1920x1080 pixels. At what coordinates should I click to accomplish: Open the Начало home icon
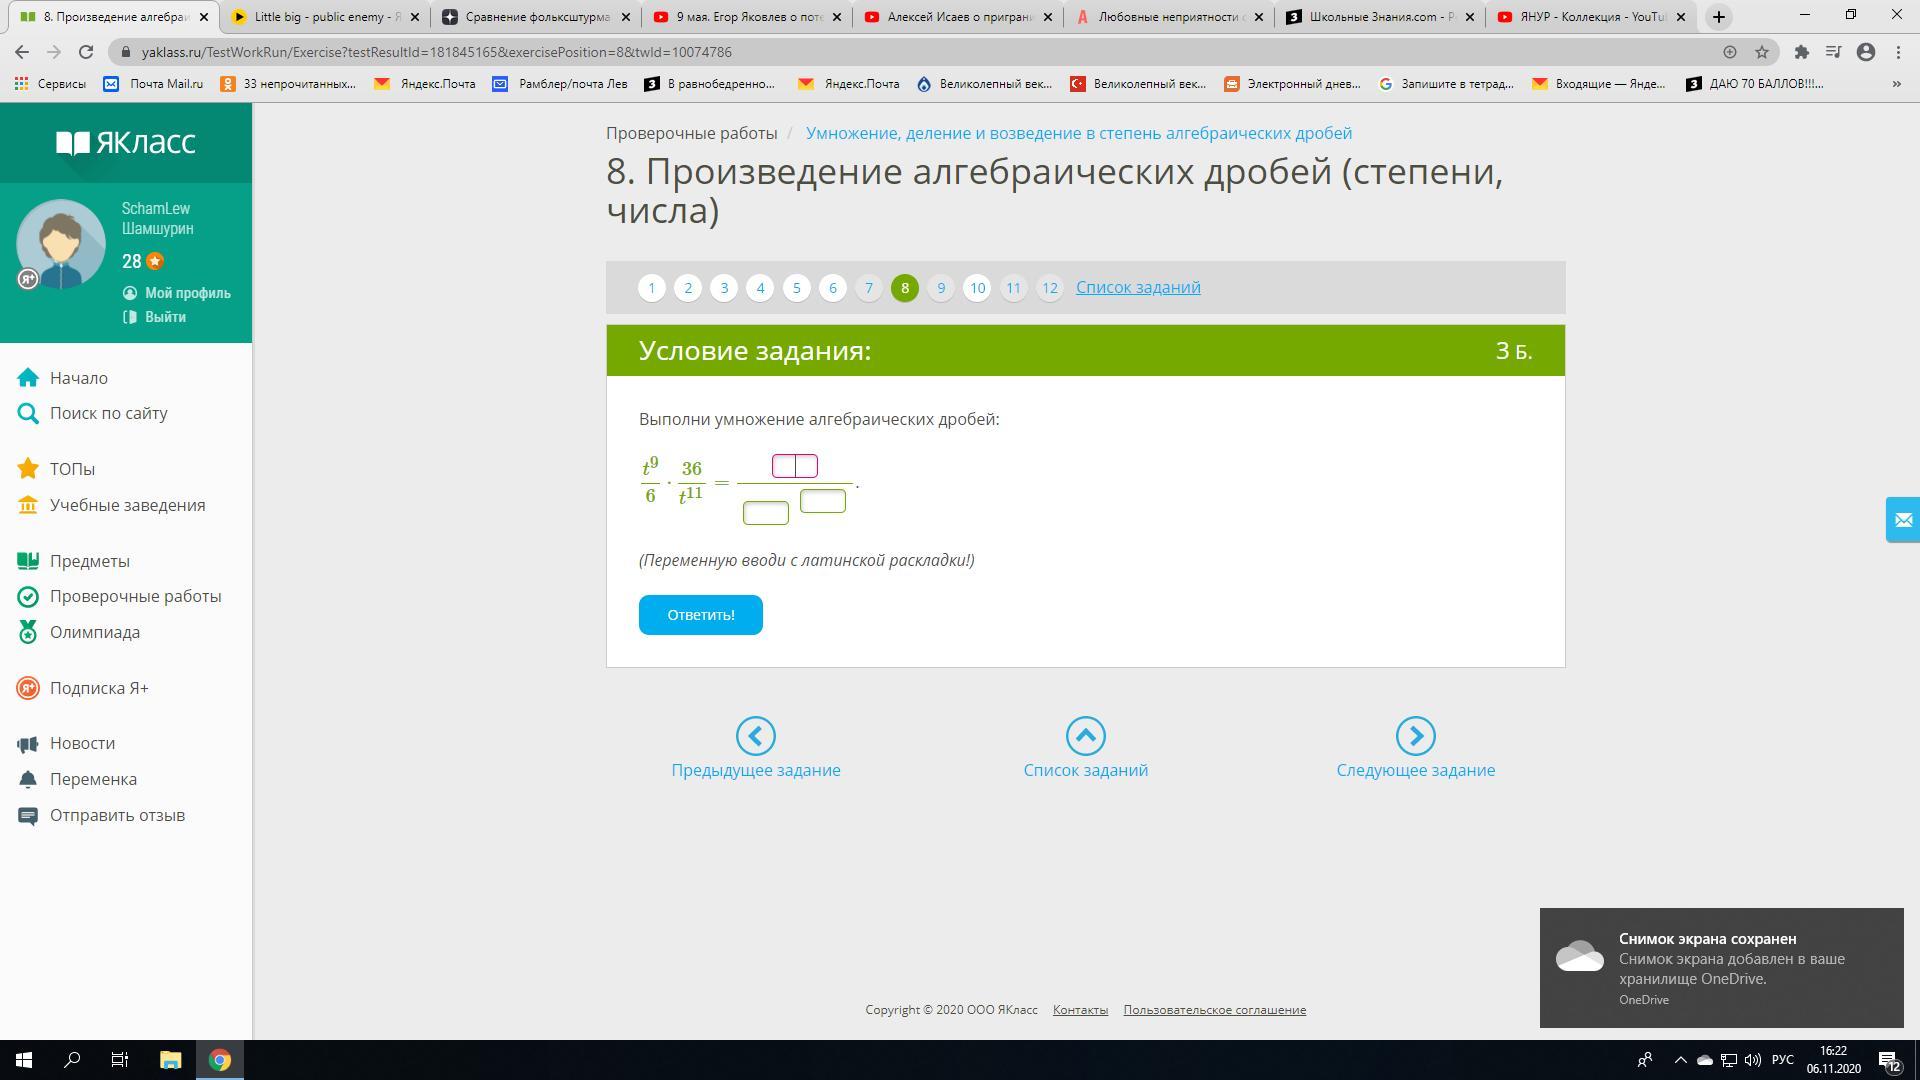(28, 378)
